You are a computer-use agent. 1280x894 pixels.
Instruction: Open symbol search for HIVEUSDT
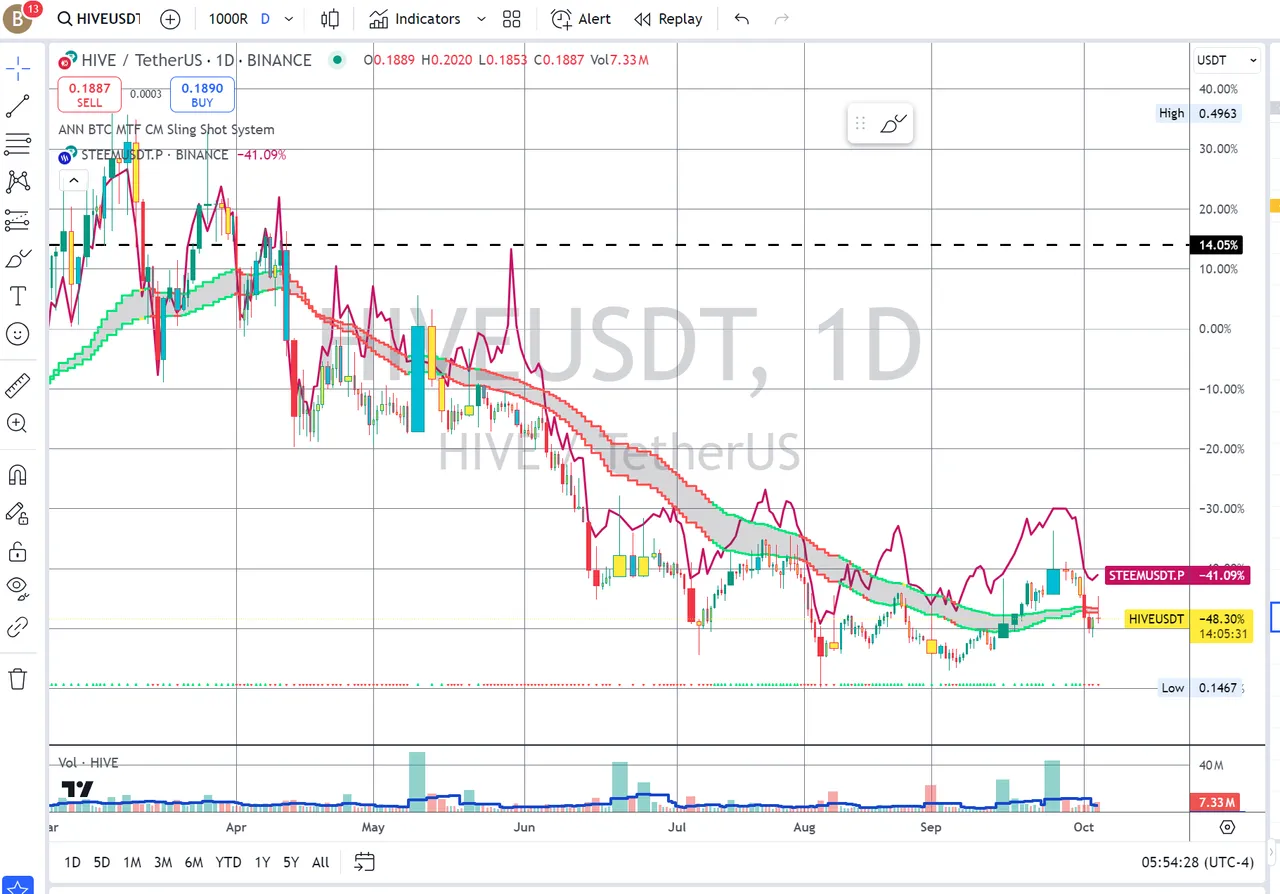coord(98,19)
